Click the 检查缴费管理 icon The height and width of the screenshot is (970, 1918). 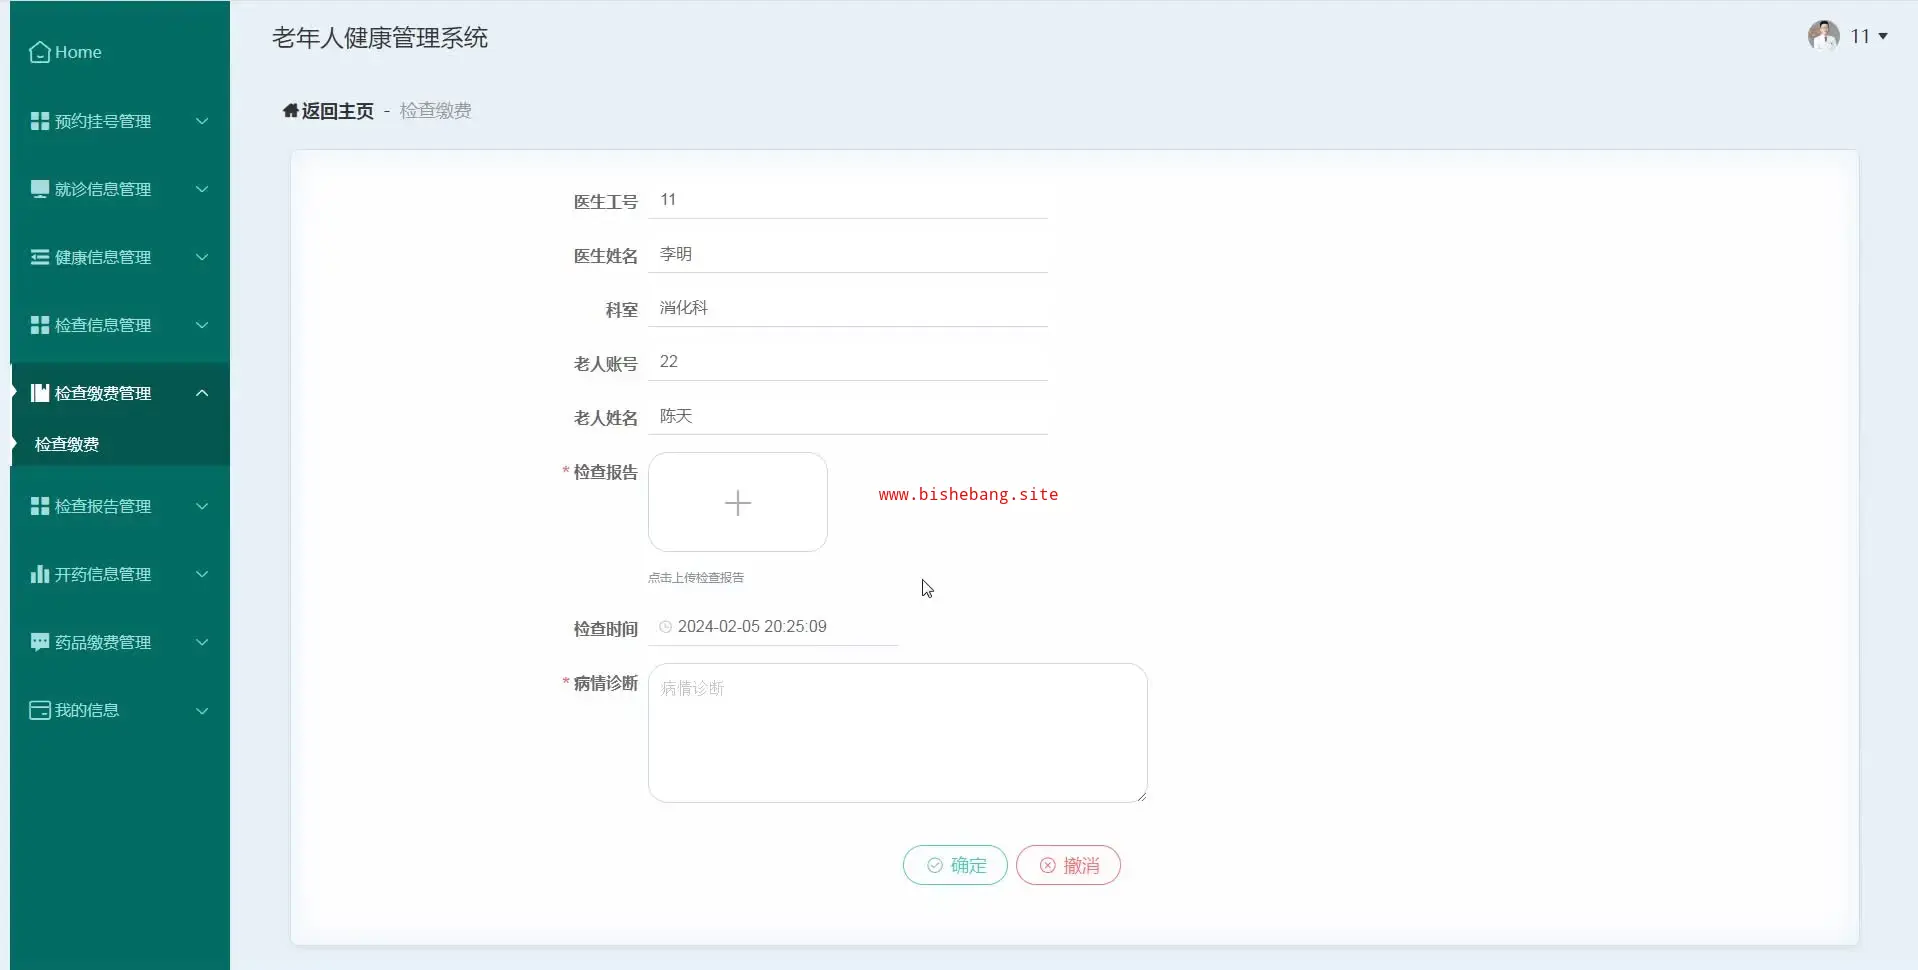(x=40, y=393)
